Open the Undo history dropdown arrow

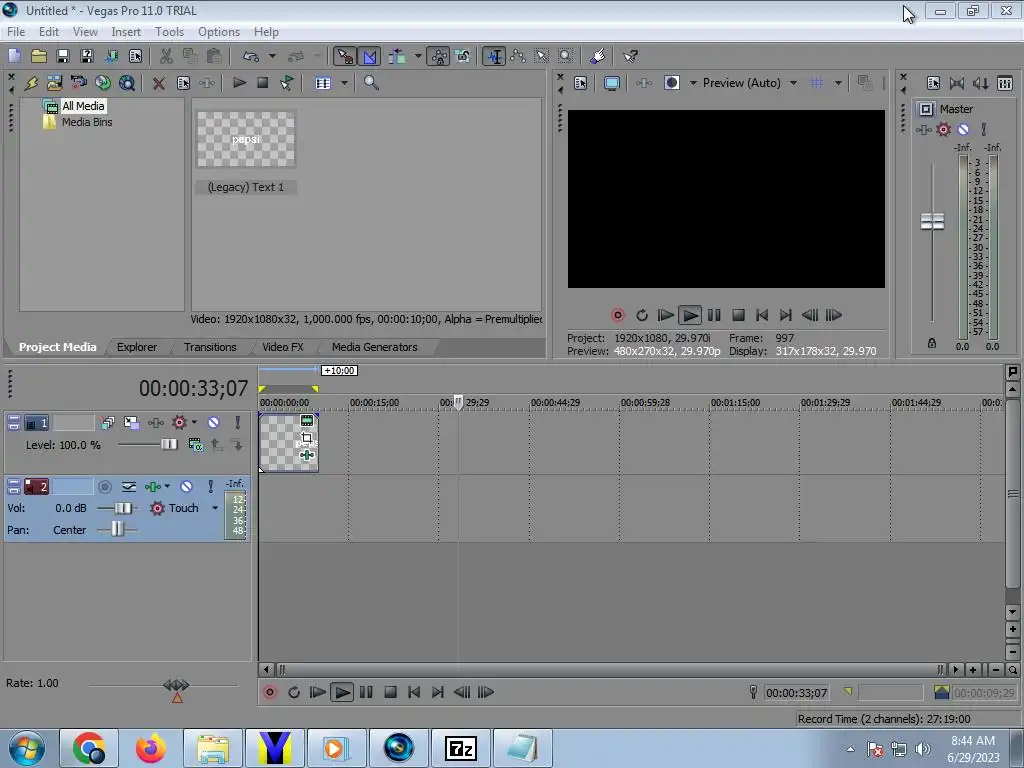click(x=272, y=56)
